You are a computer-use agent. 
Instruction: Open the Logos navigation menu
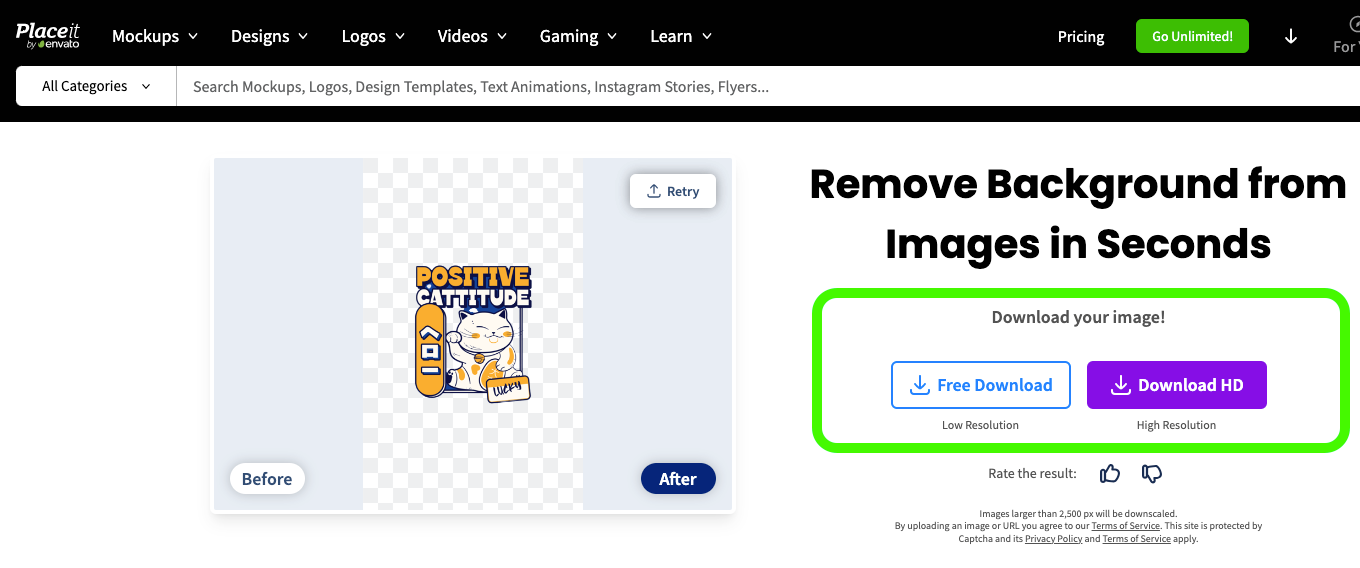(373, 37)
